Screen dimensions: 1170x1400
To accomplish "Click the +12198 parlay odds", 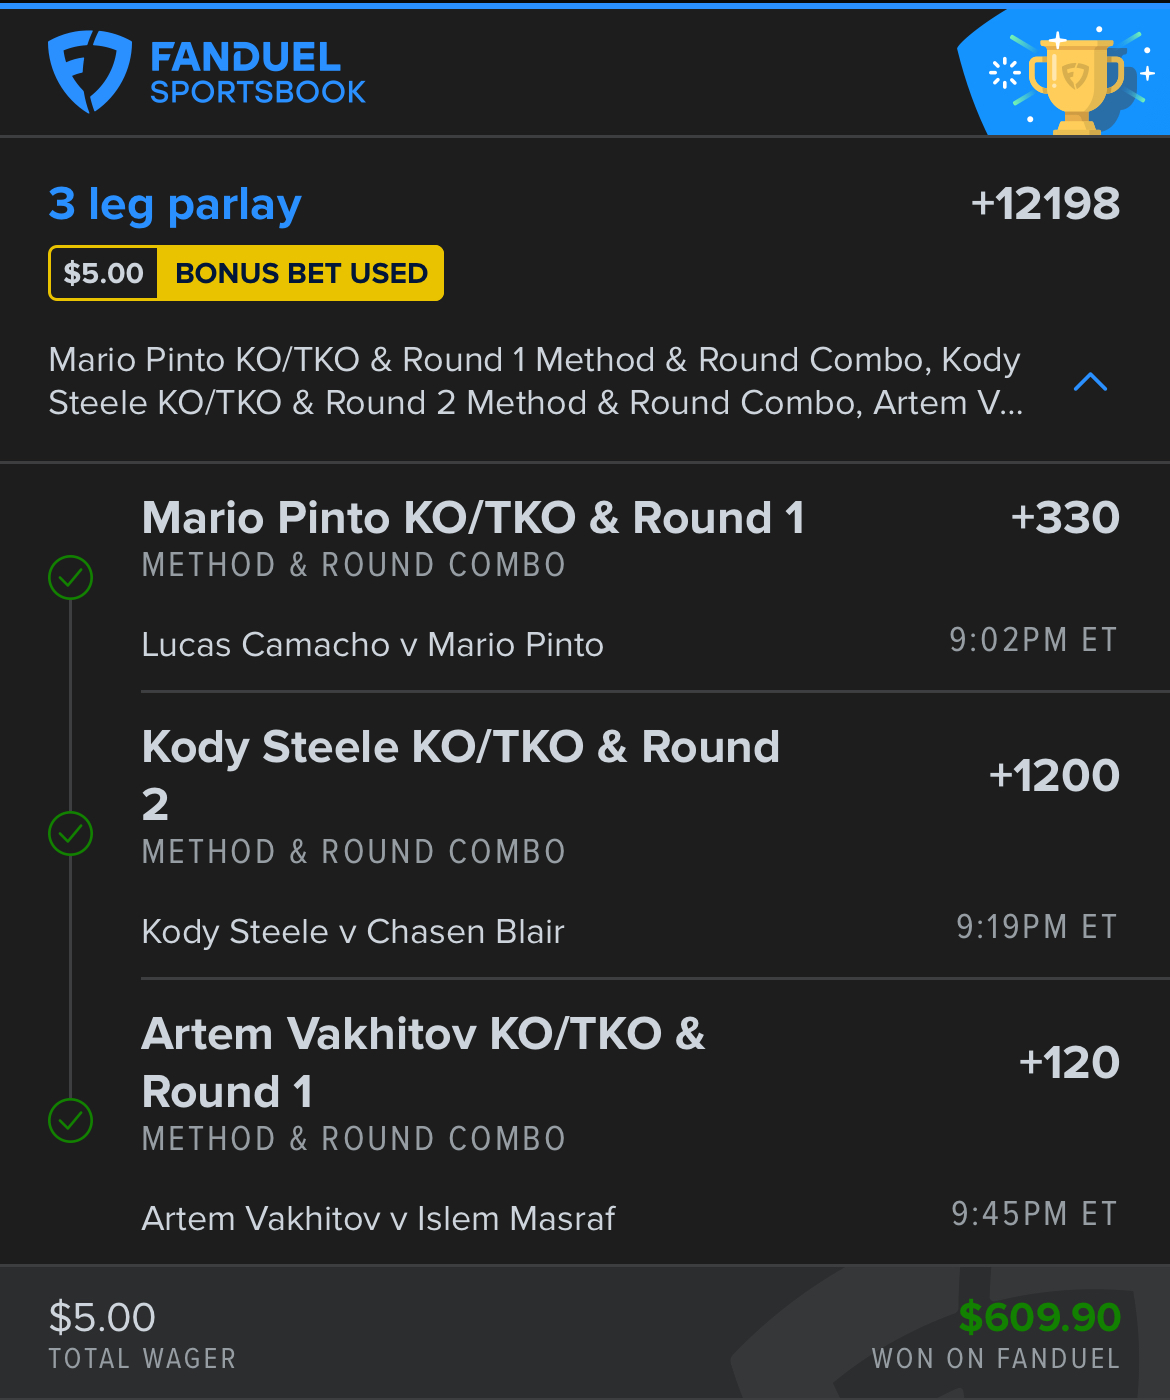I will [1045, 204].
